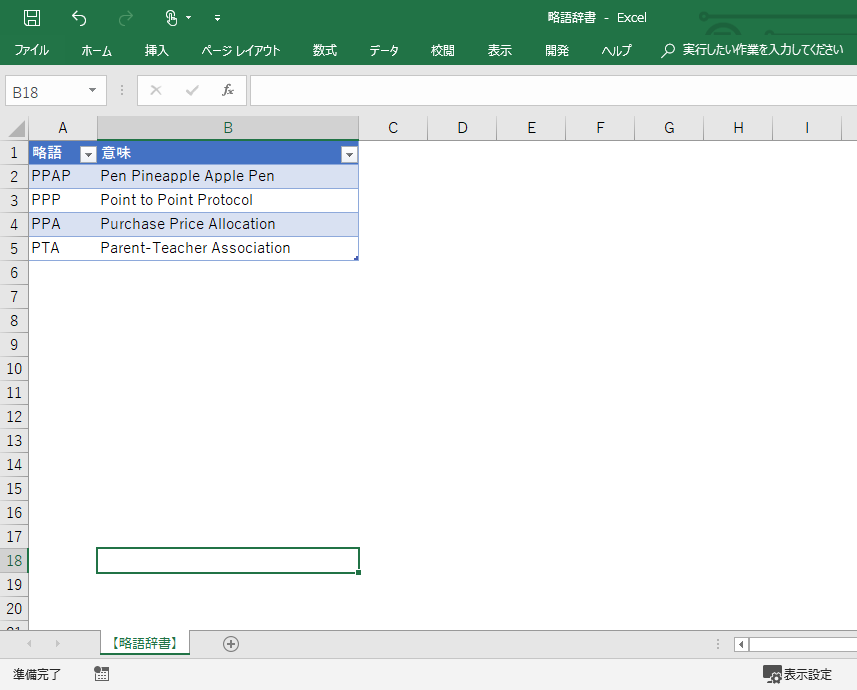Click cell Purchase Price Allocation
Viewport: 857px width, 690px height.
pyautogui.click(x=228, y=224)
